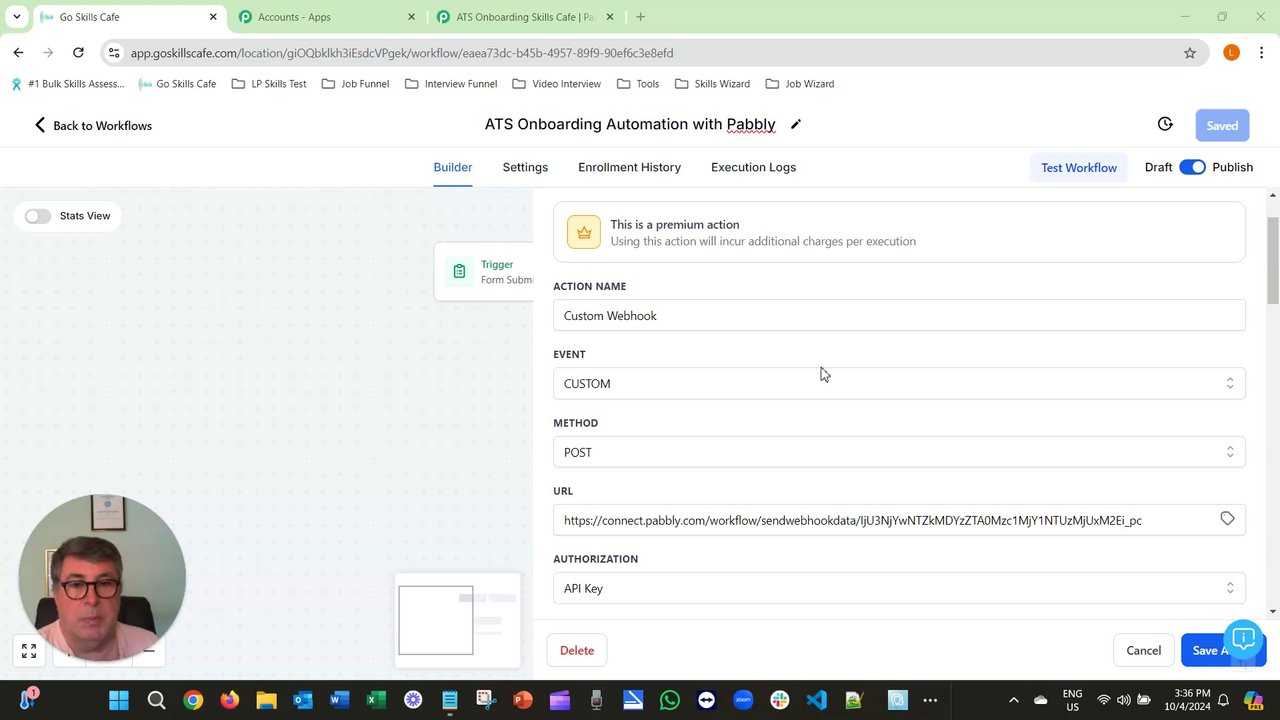Click the Test Workflow button
1280x720 pixels.
pyautogui.click(x=1078, y=167)
